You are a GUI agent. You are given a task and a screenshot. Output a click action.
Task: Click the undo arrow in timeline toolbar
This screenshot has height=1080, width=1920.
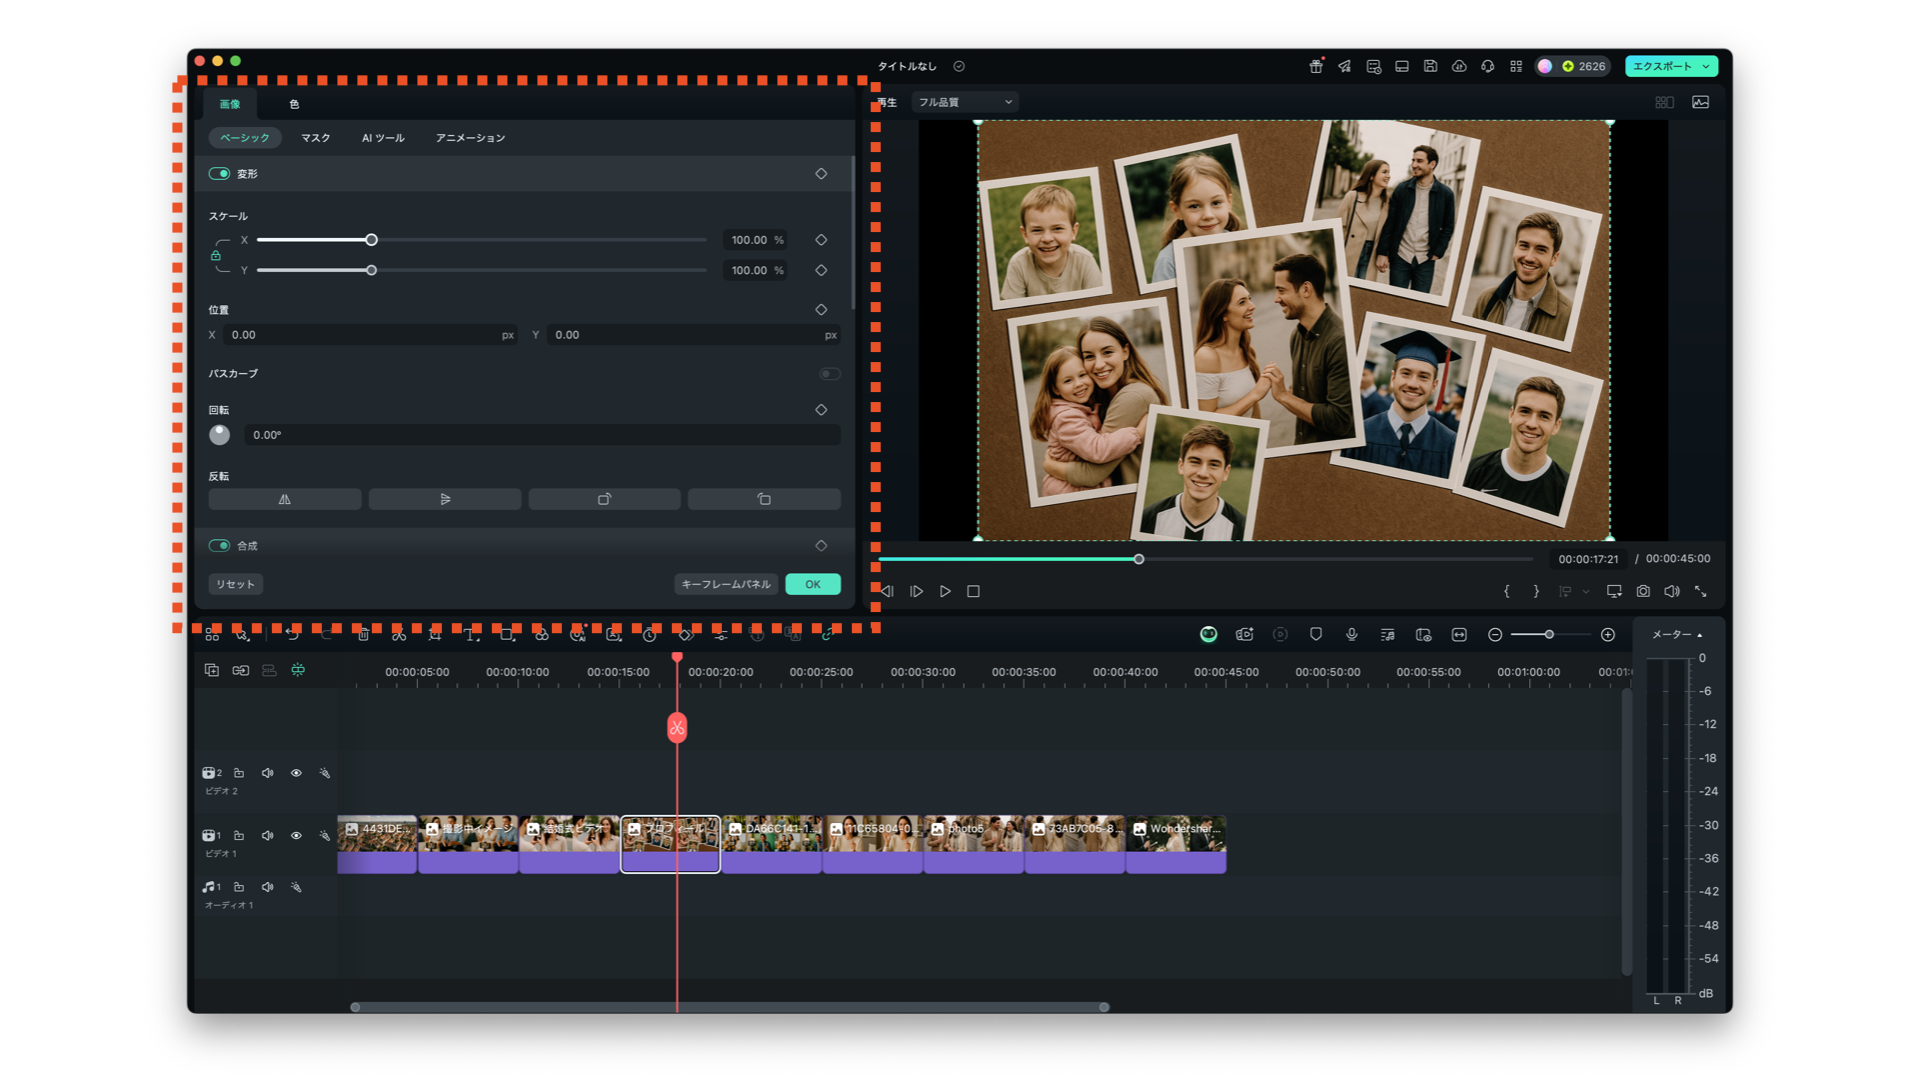(x=291, y=635)
